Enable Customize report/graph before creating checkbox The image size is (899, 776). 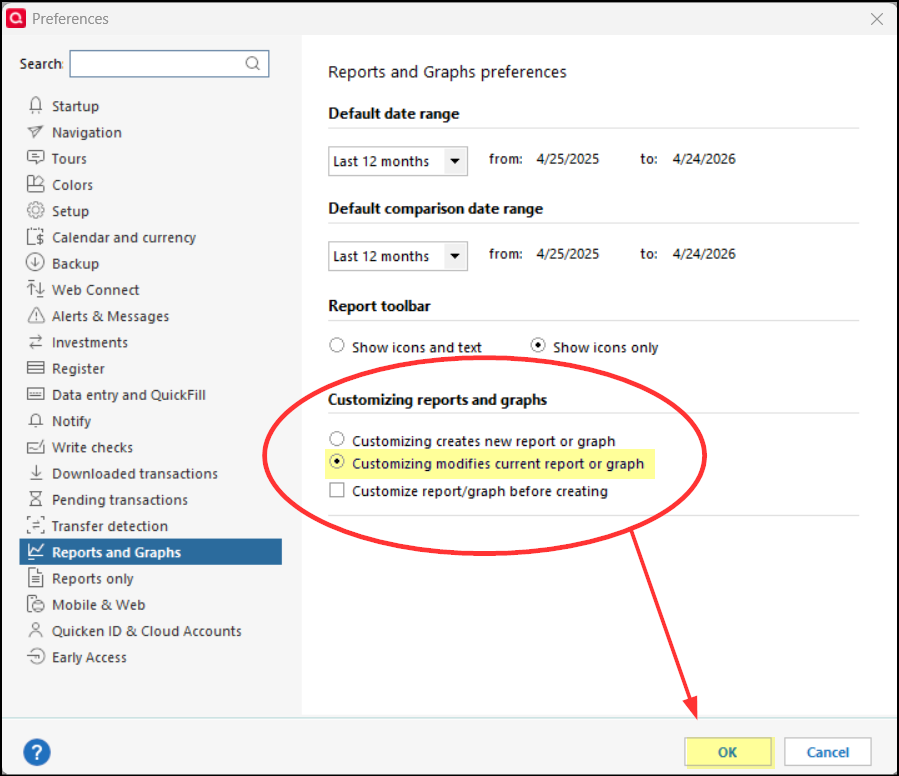(337, 490)
